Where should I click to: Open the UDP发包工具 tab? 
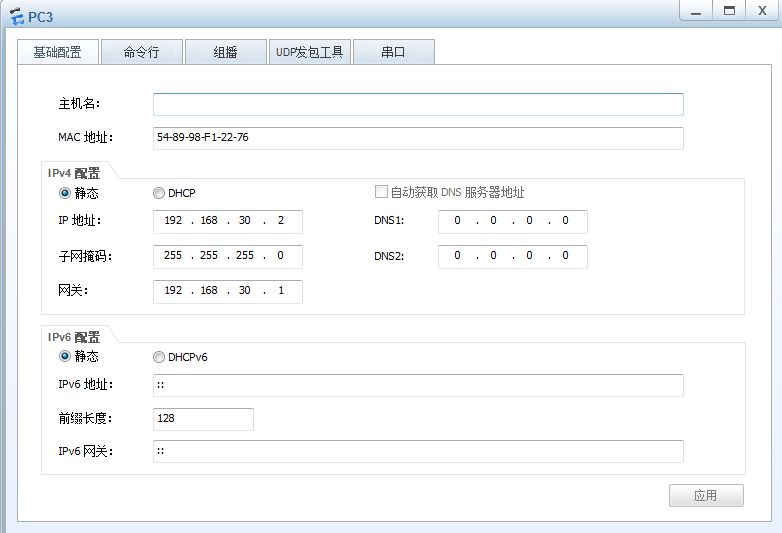[x=310, y=52]
